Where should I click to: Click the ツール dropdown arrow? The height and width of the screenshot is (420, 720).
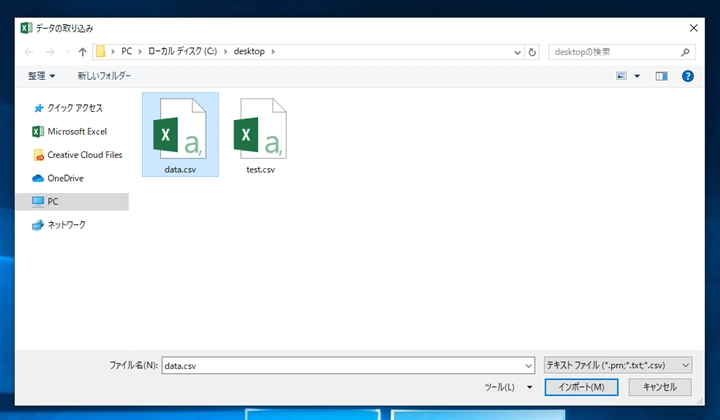(x=529, y=387)
